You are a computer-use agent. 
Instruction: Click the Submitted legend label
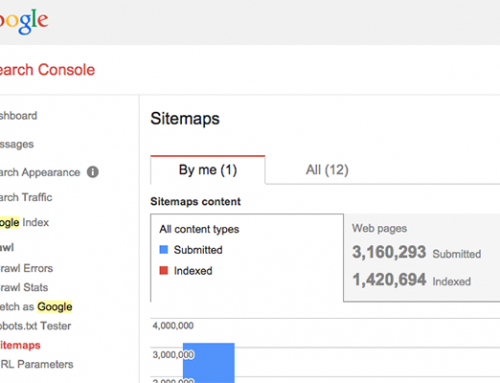(198, 250)
